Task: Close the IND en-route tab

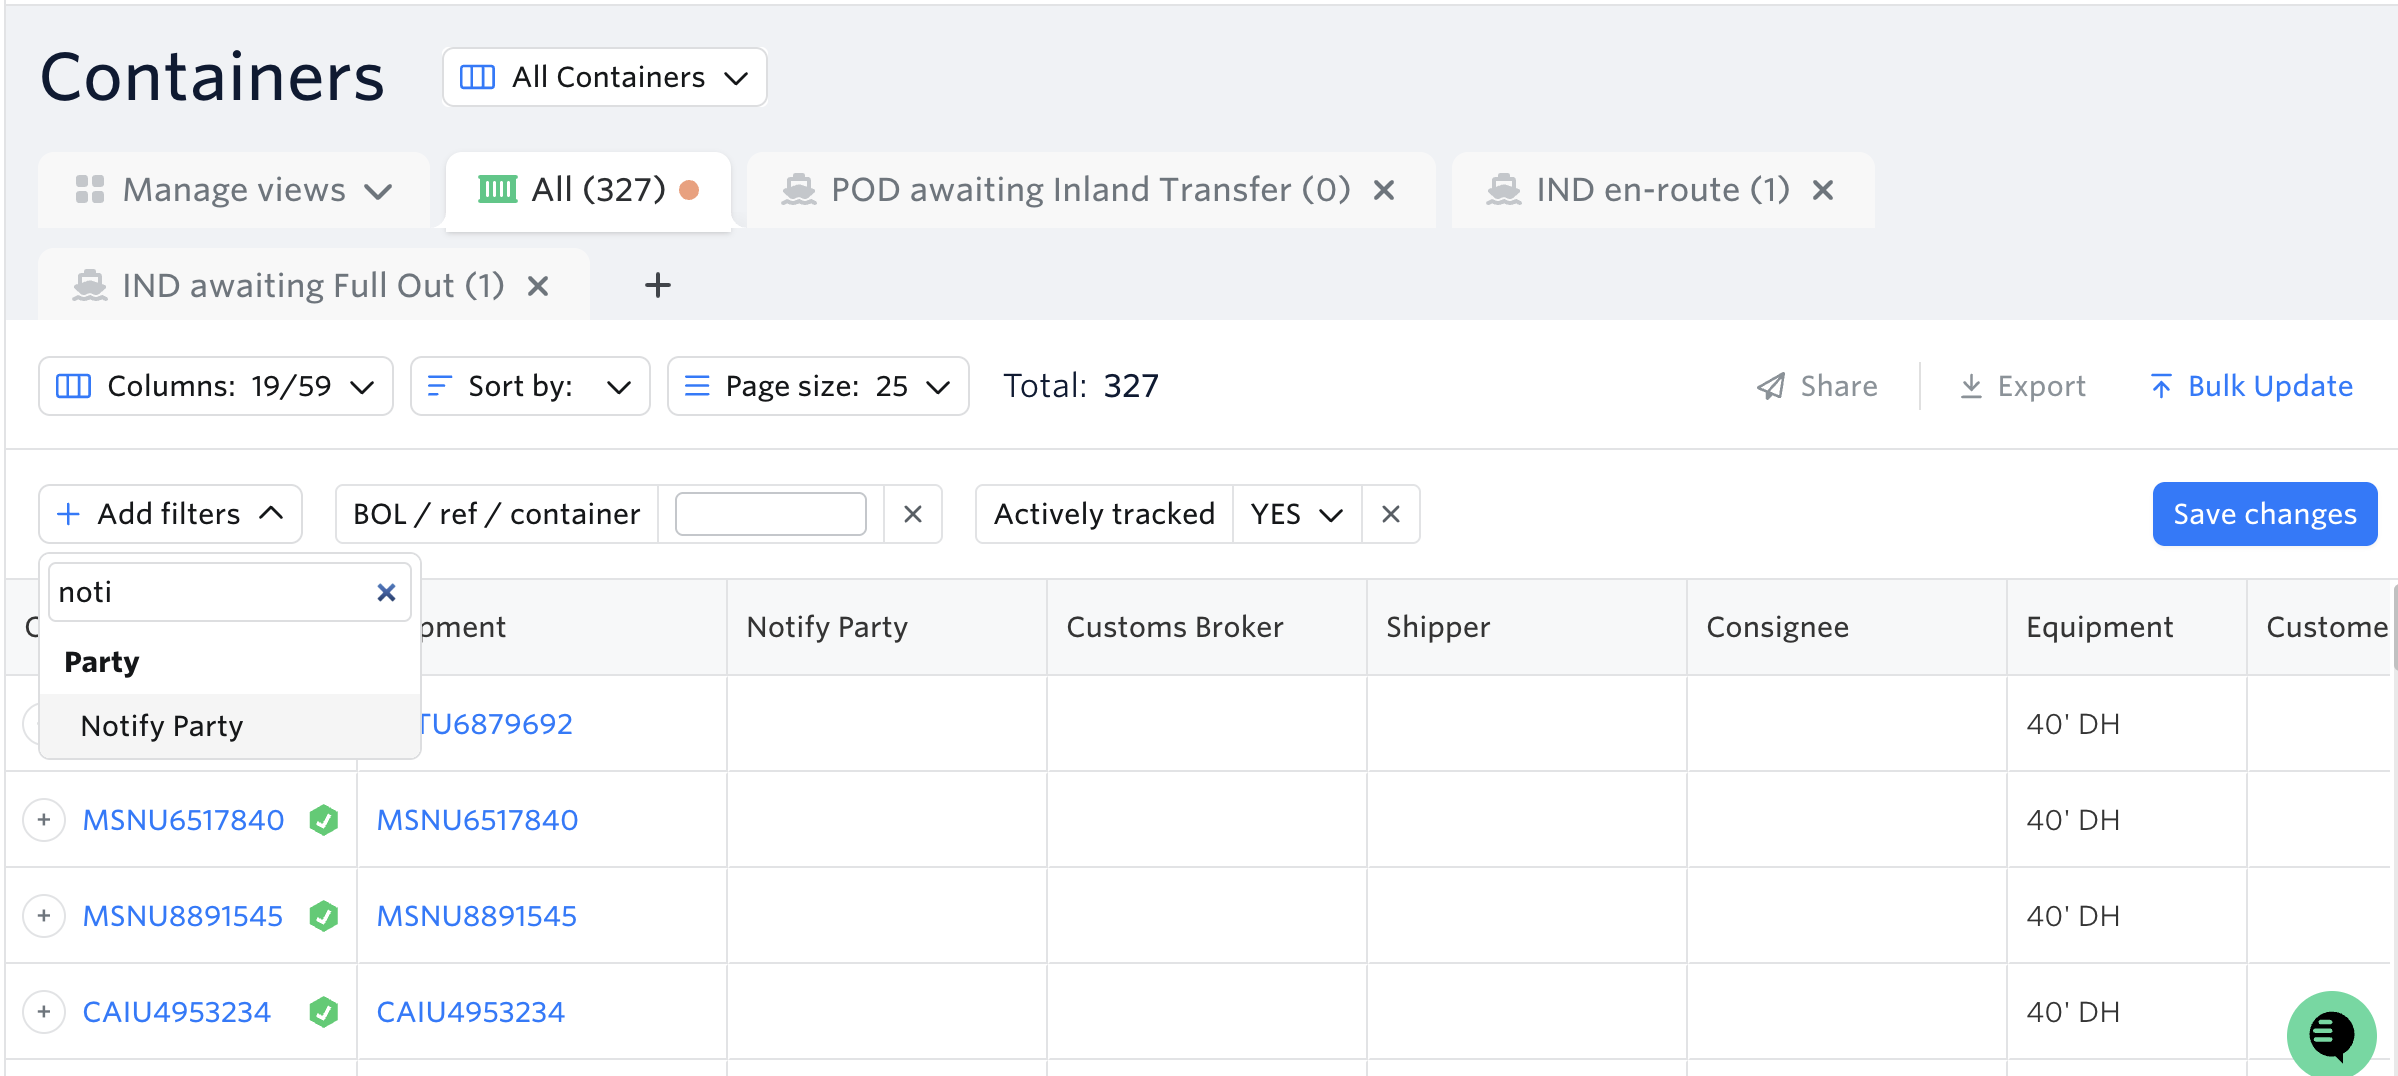Action: click(1823, 190)
